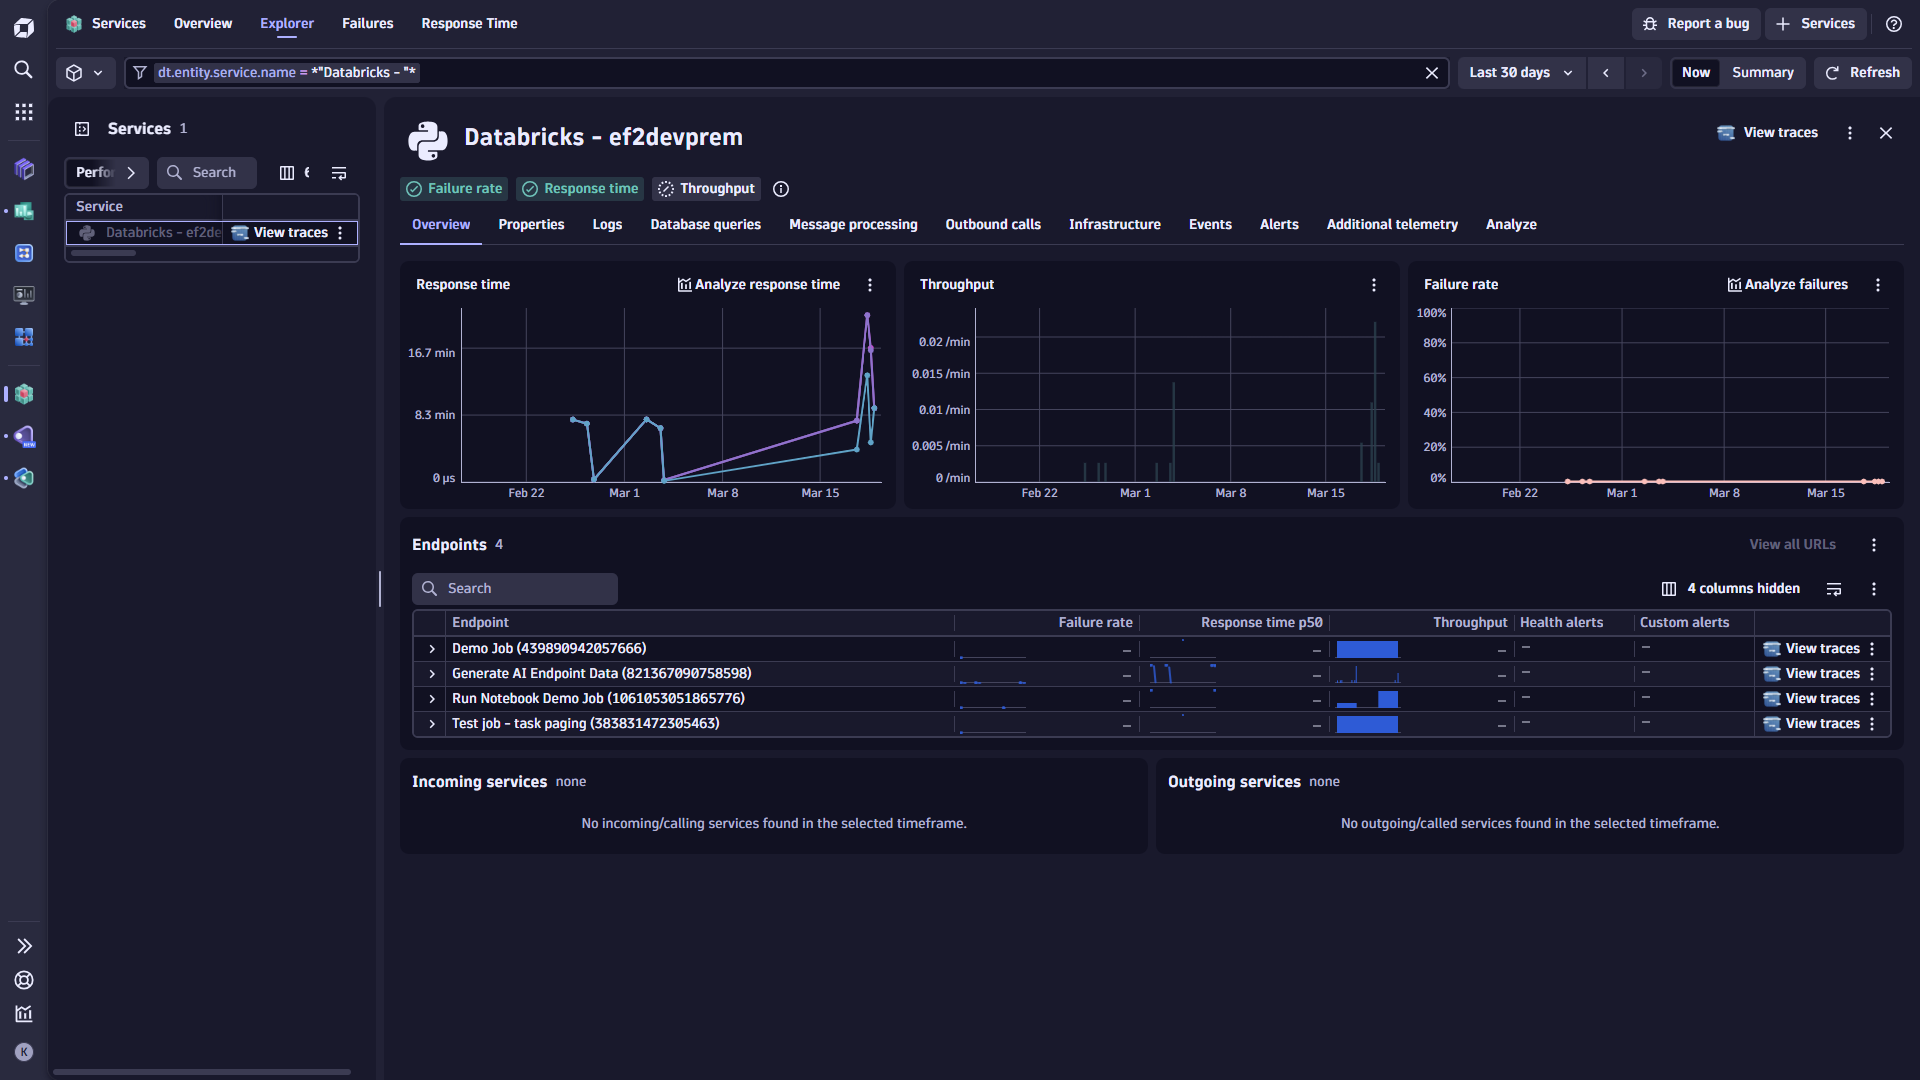Disable the Response time metric toggle
Screen dimensions: 1920x1080
(x=579, y=188)
